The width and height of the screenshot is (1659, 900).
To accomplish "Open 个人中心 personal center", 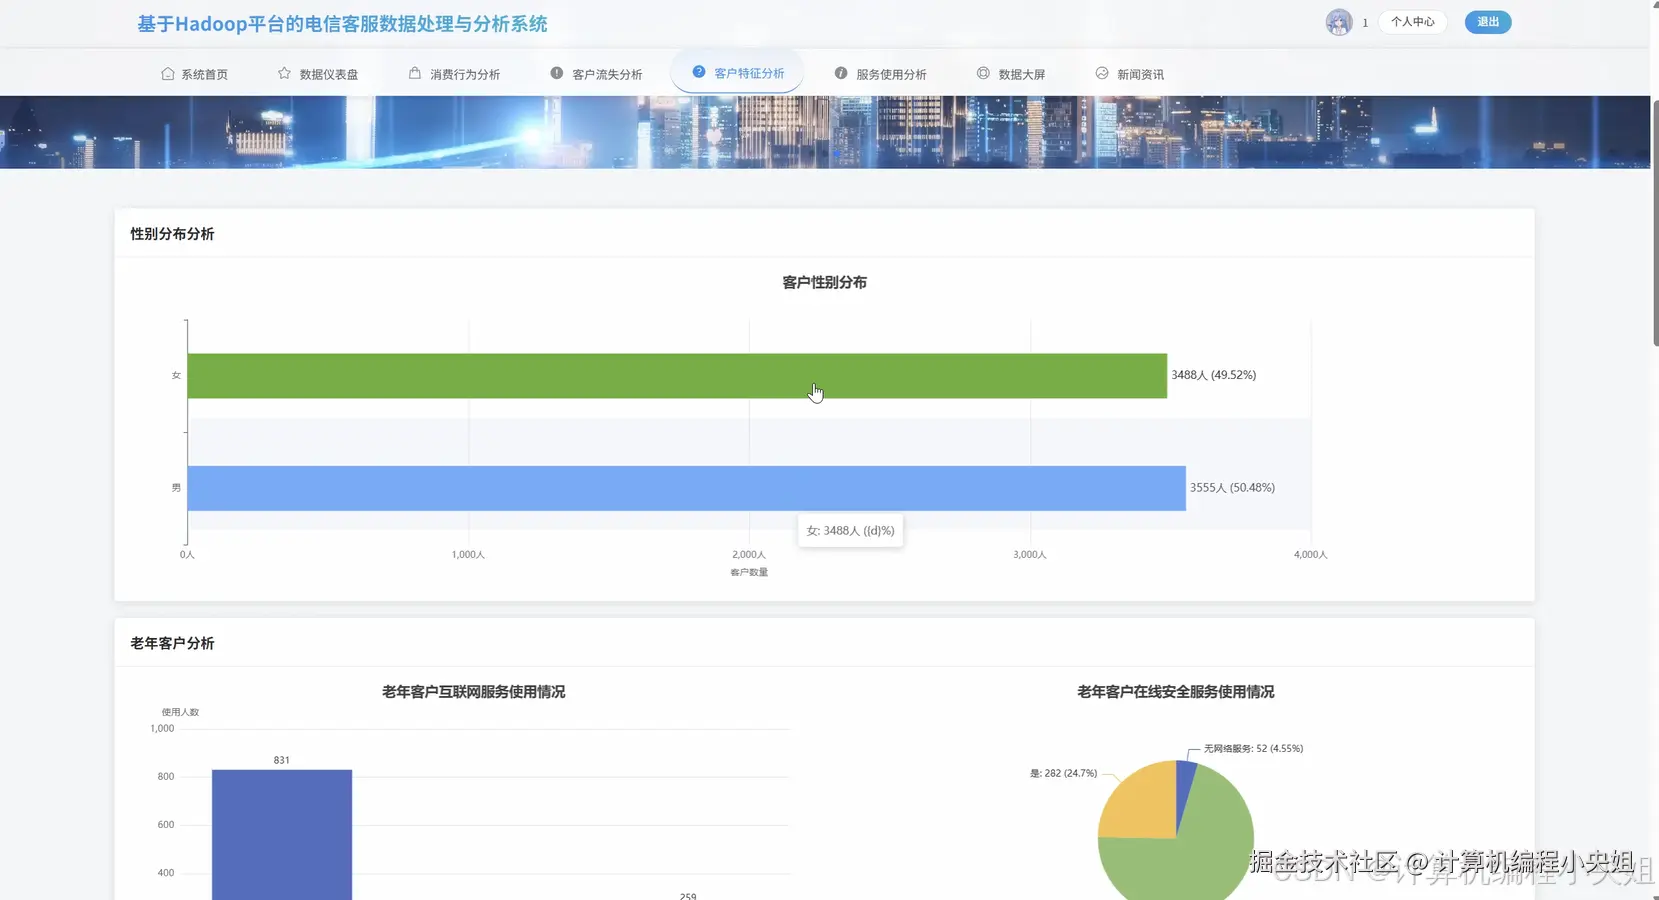I will pyautogui.click(x=1412, y=22).
